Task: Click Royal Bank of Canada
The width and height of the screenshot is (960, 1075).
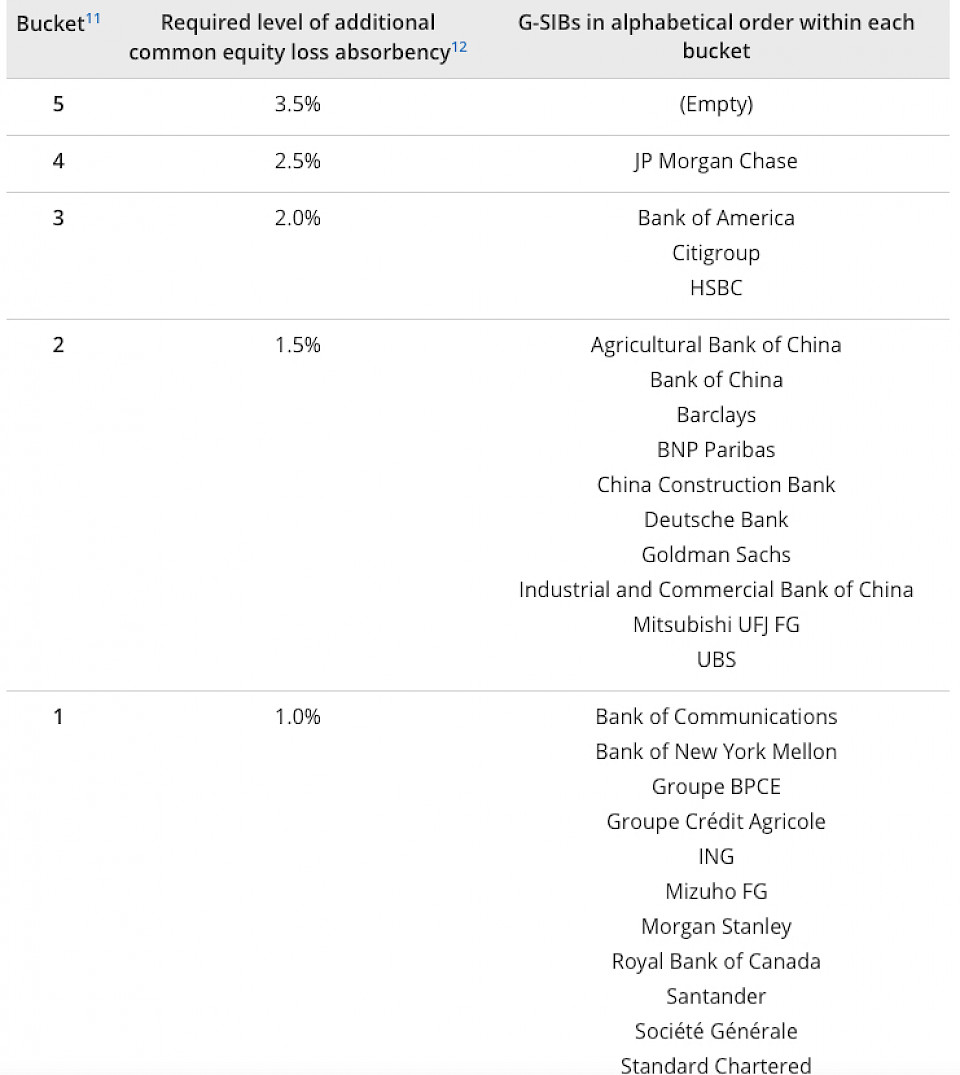Action: 716,962
